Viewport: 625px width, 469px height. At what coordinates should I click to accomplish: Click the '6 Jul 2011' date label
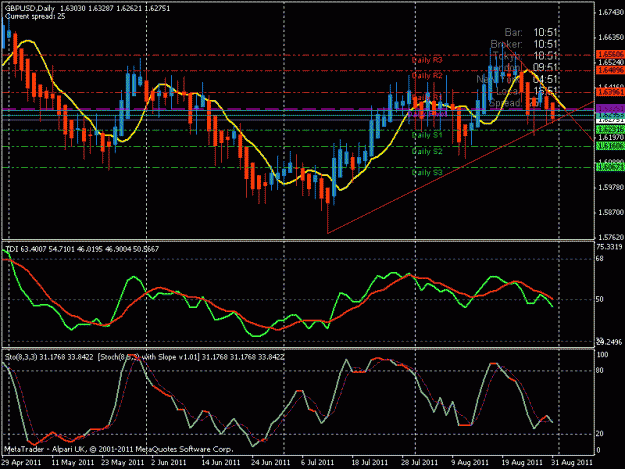click(317, 462)
